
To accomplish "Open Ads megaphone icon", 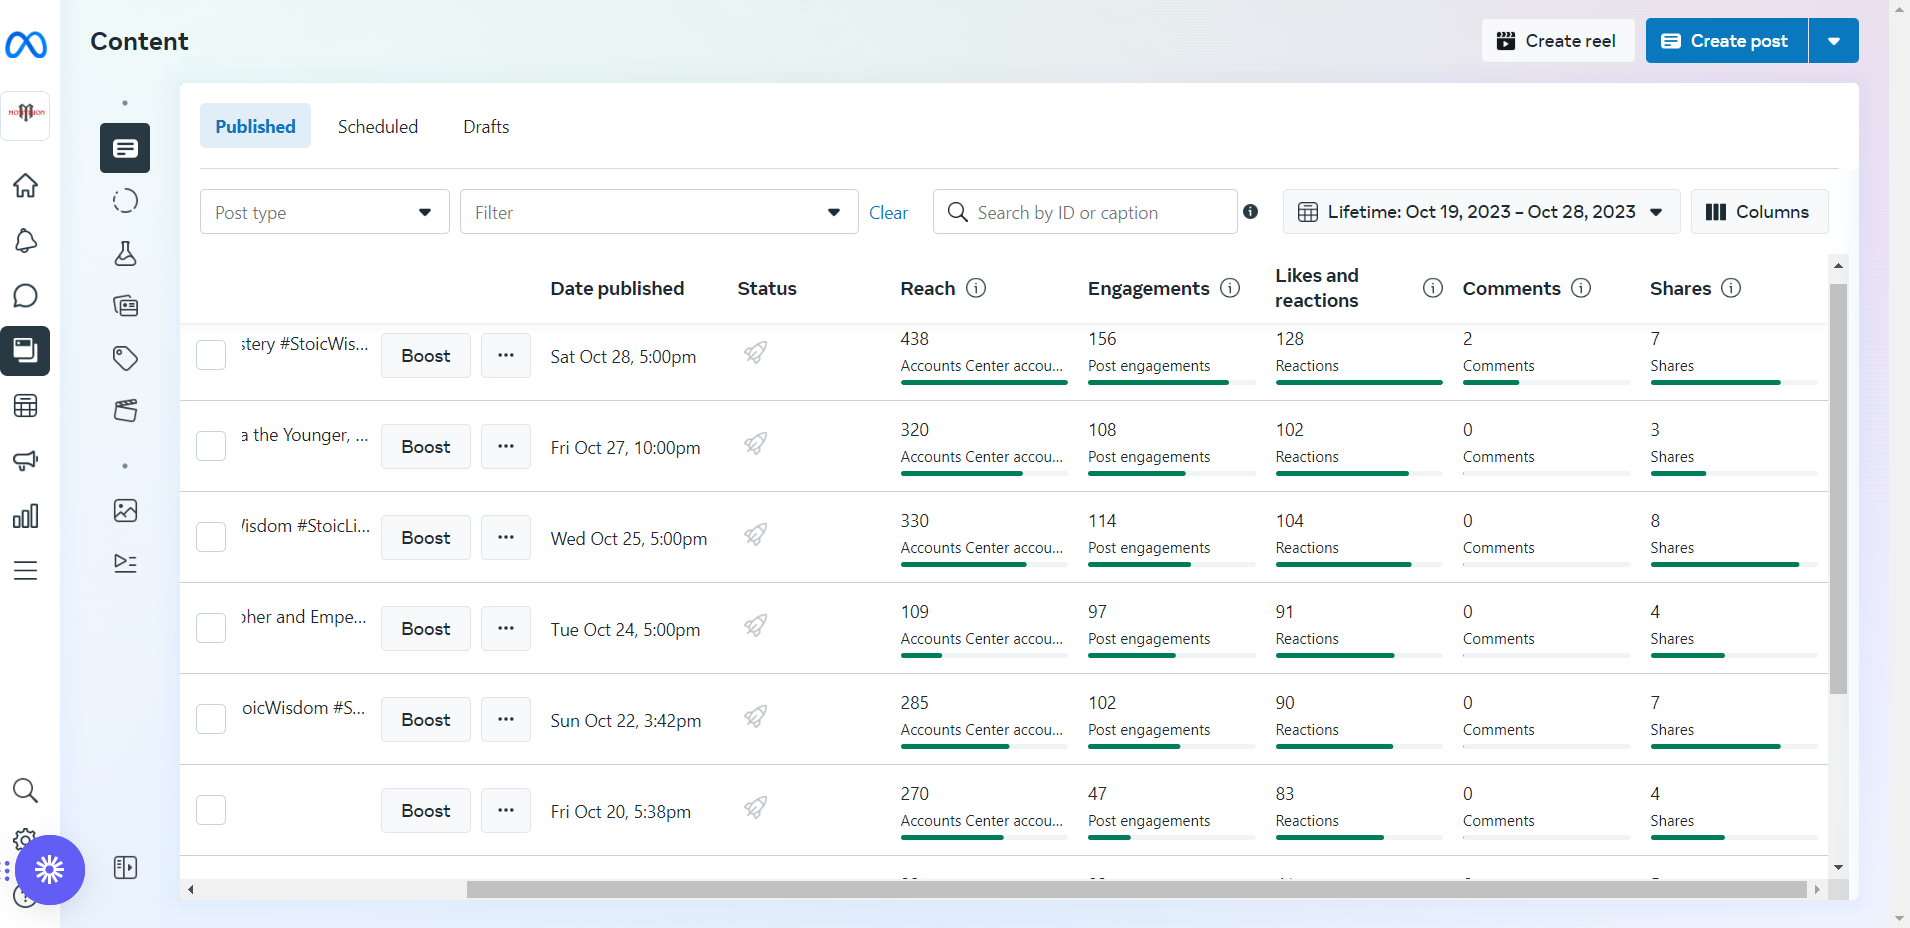I will pos(26,461).
